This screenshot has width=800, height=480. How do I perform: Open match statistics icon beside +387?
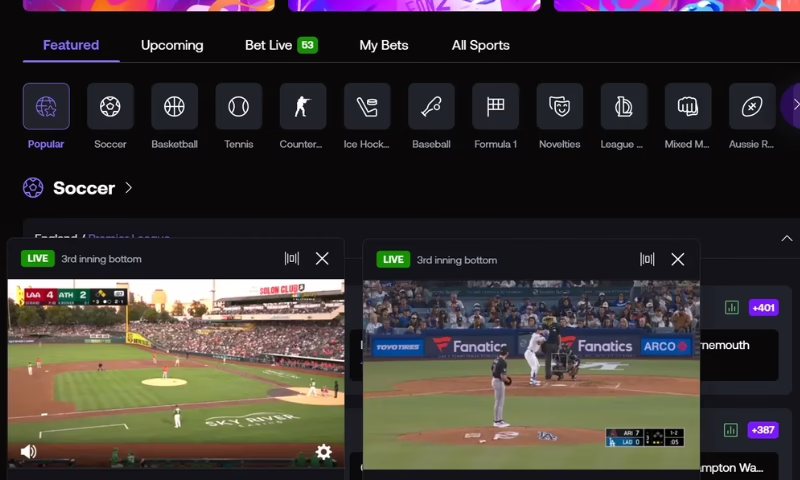pyautogui.click(x=731, y=430)
